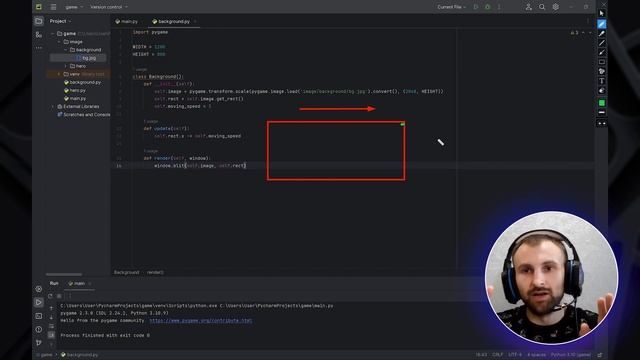
Task: Open the Current File run configuration dropdown
Action: [451, 7]
